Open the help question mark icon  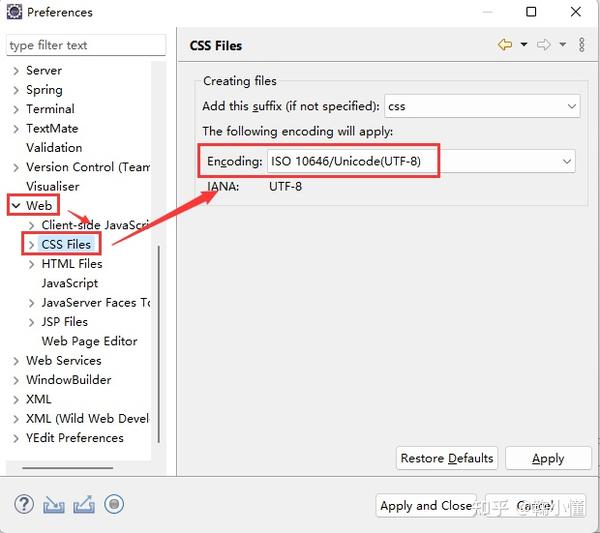(x=23, y=505)
